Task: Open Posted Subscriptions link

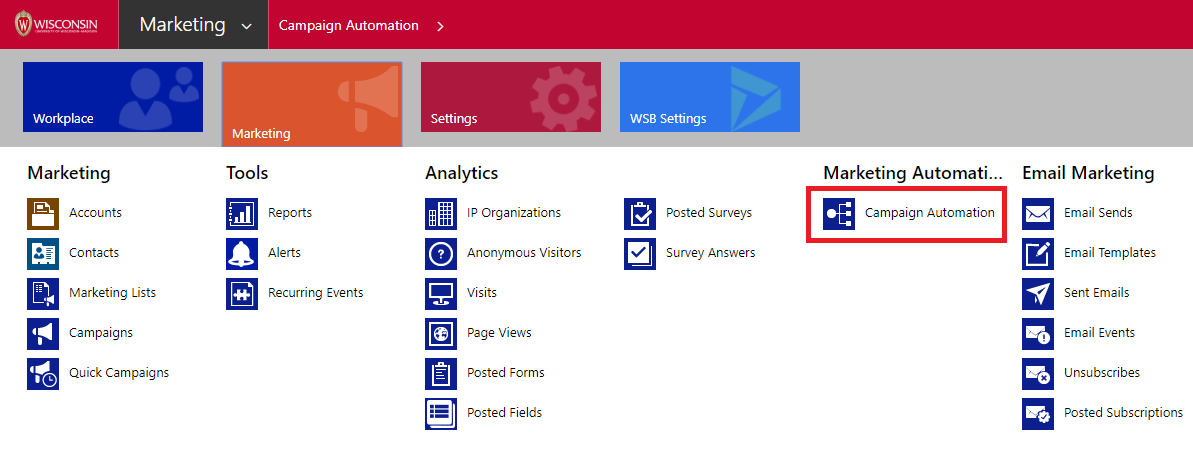Action: [x=1122, y=413]
